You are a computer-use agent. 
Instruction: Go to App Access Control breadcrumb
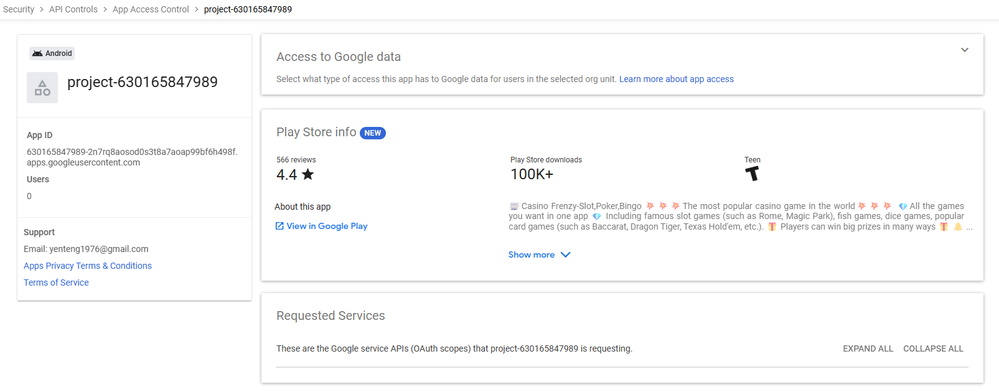tap(150, 10)
